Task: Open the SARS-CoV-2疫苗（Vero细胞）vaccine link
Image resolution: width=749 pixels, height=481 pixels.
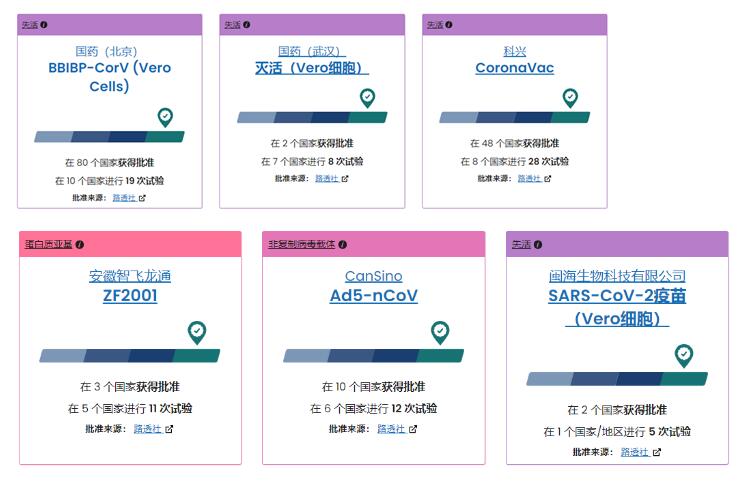Action: pos(617,307)
